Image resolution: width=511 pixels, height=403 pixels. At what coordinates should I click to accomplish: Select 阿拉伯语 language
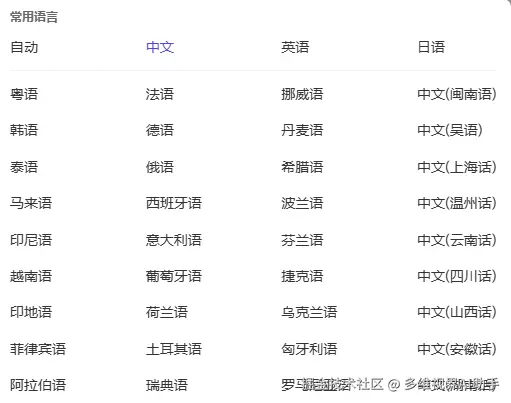pos(38,385)
